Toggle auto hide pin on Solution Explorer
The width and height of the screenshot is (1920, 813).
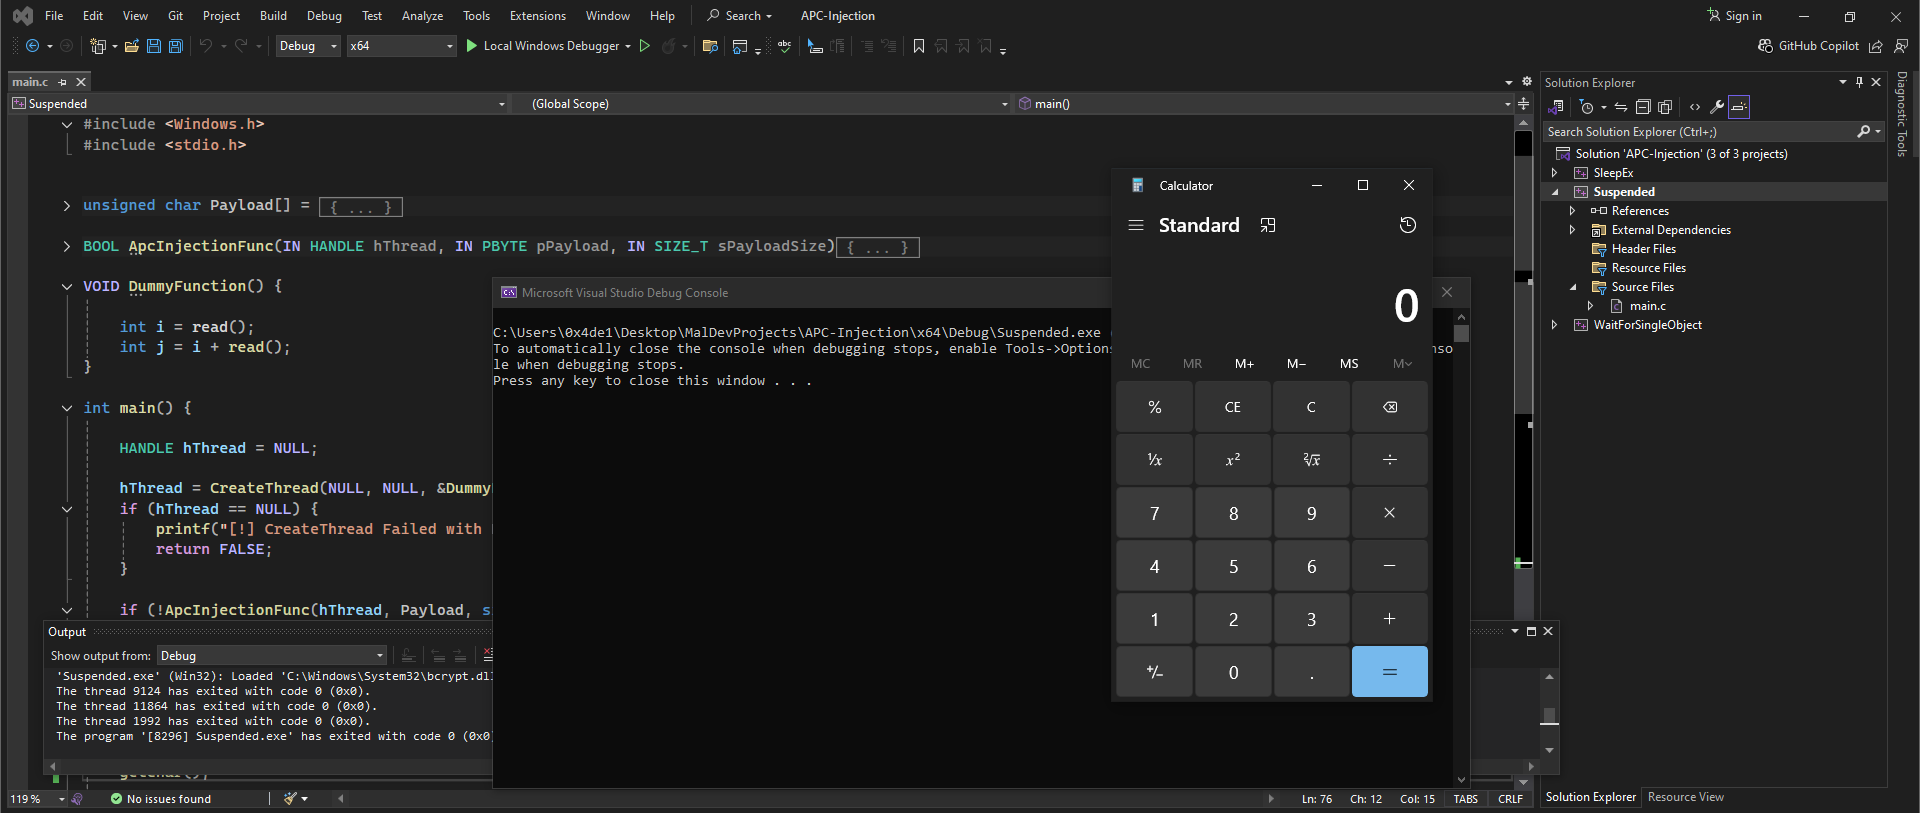1859,82
